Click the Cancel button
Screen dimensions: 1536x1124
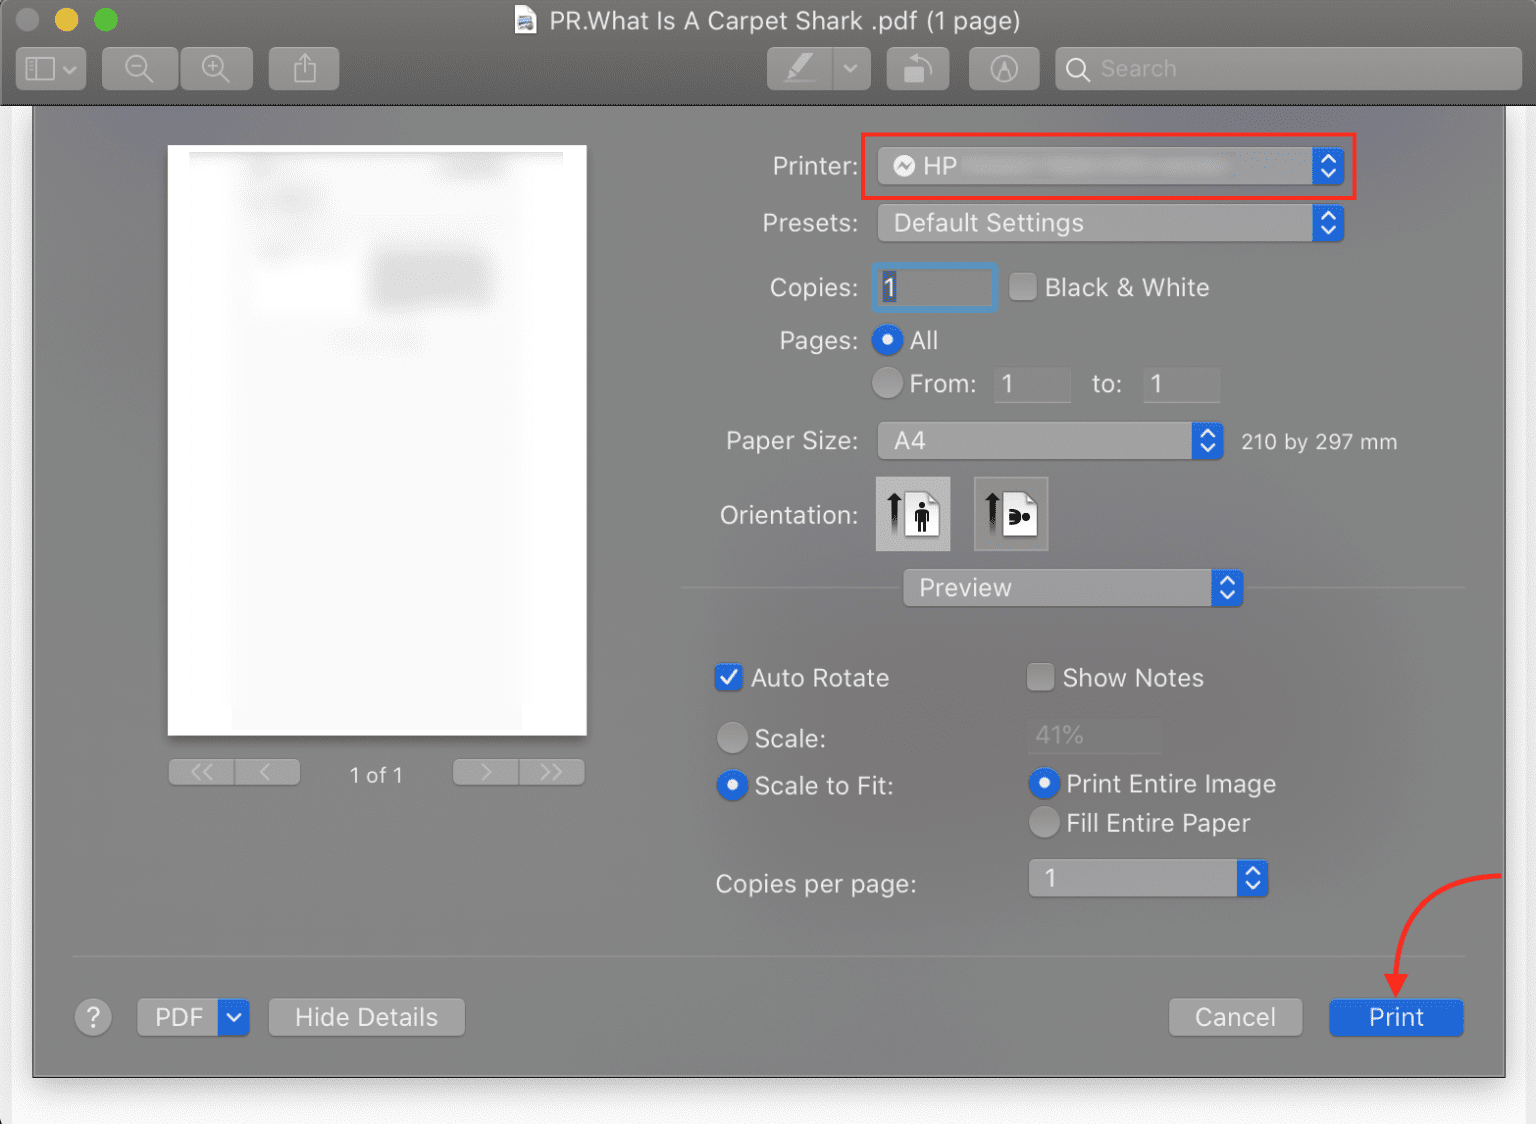coord(1235,1017)
